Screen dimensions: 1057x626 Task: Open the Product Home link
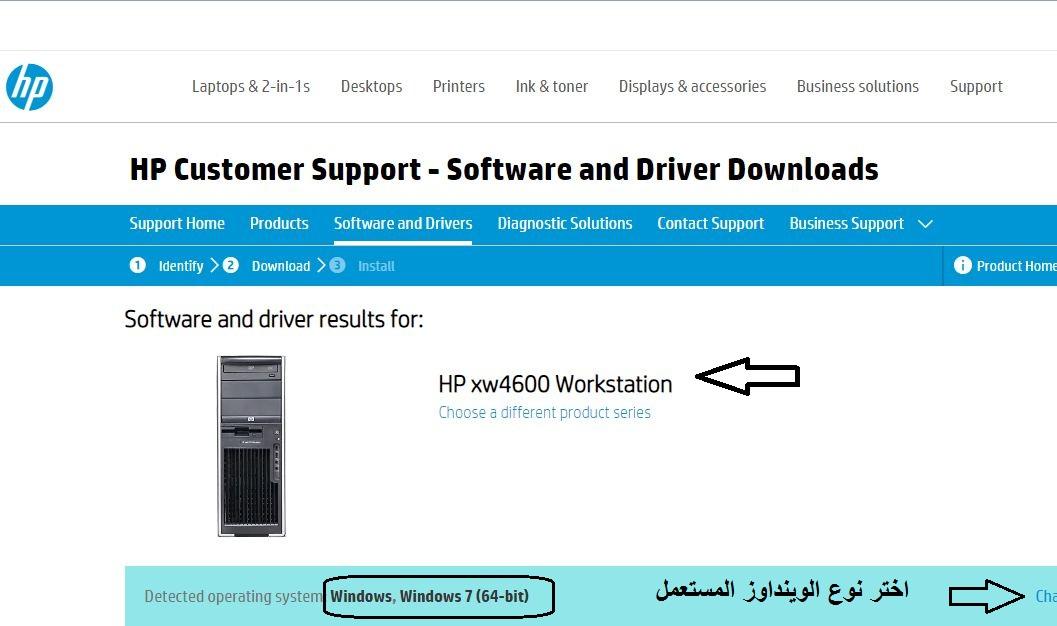coord(1017,266)
